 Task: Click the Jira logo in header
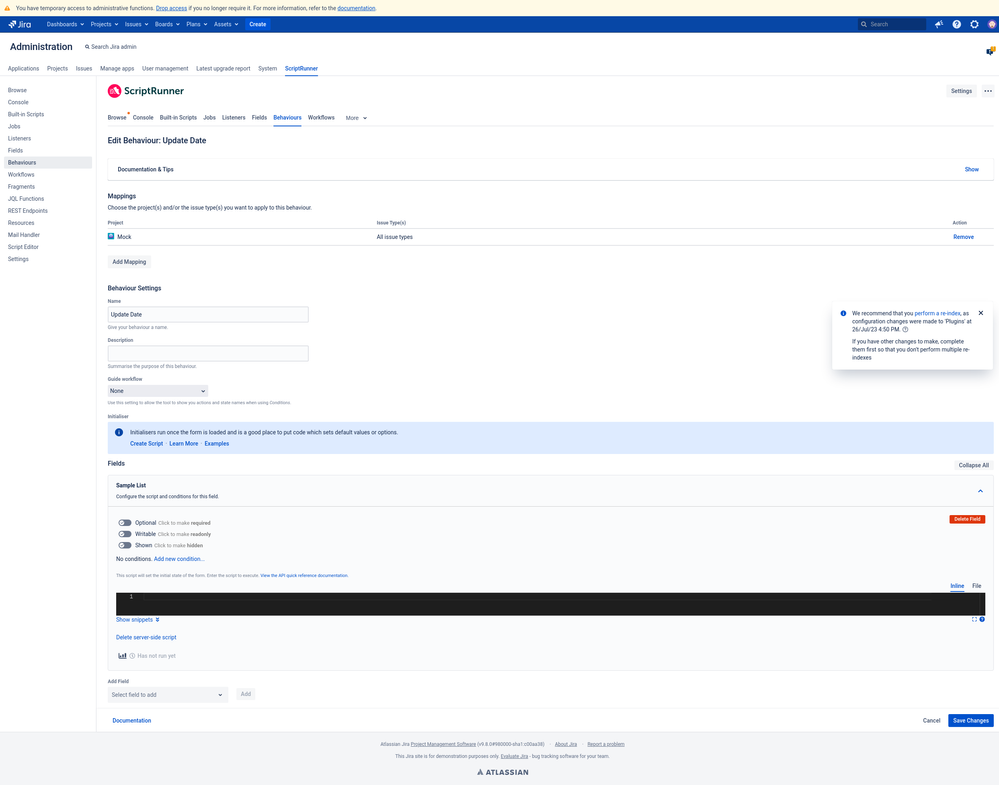[20, 24]
